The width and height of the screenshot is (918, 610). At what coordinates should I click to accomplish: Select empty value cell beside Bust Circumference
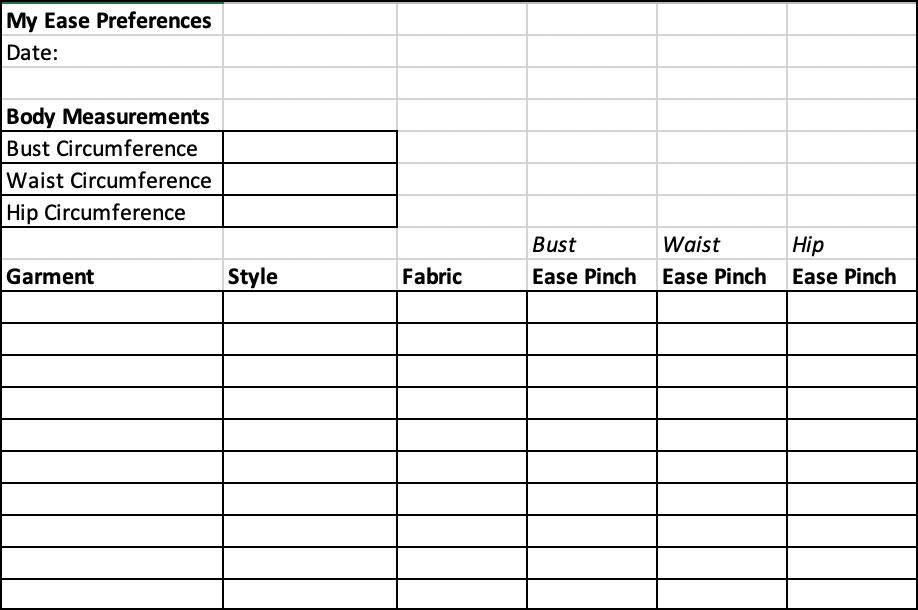pyautogui.click(x=310, y=148)
